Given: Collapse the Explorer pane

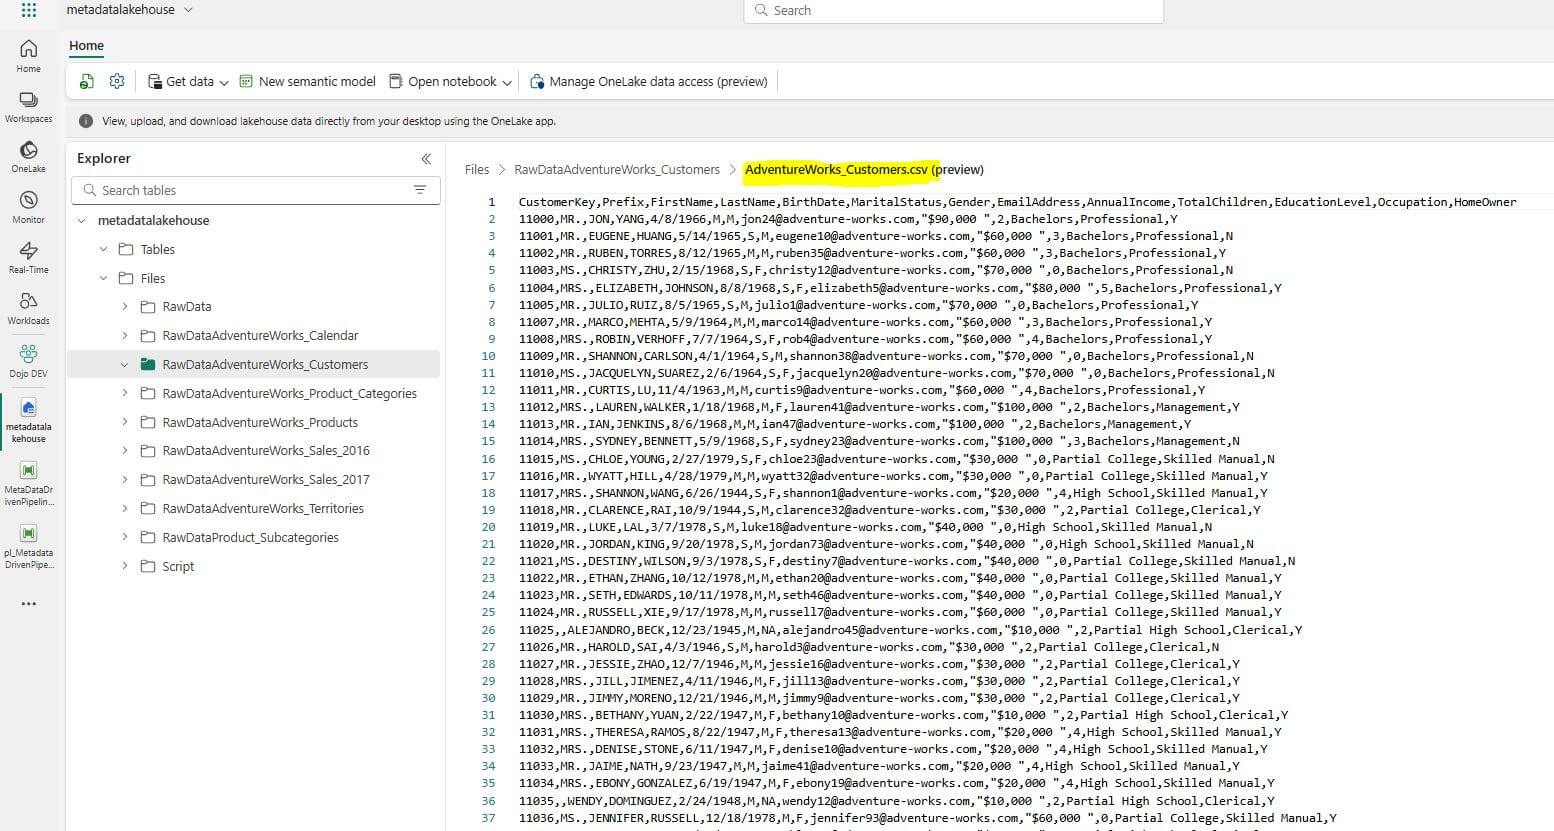Looking at the screenshot, I should coord(426,159).
